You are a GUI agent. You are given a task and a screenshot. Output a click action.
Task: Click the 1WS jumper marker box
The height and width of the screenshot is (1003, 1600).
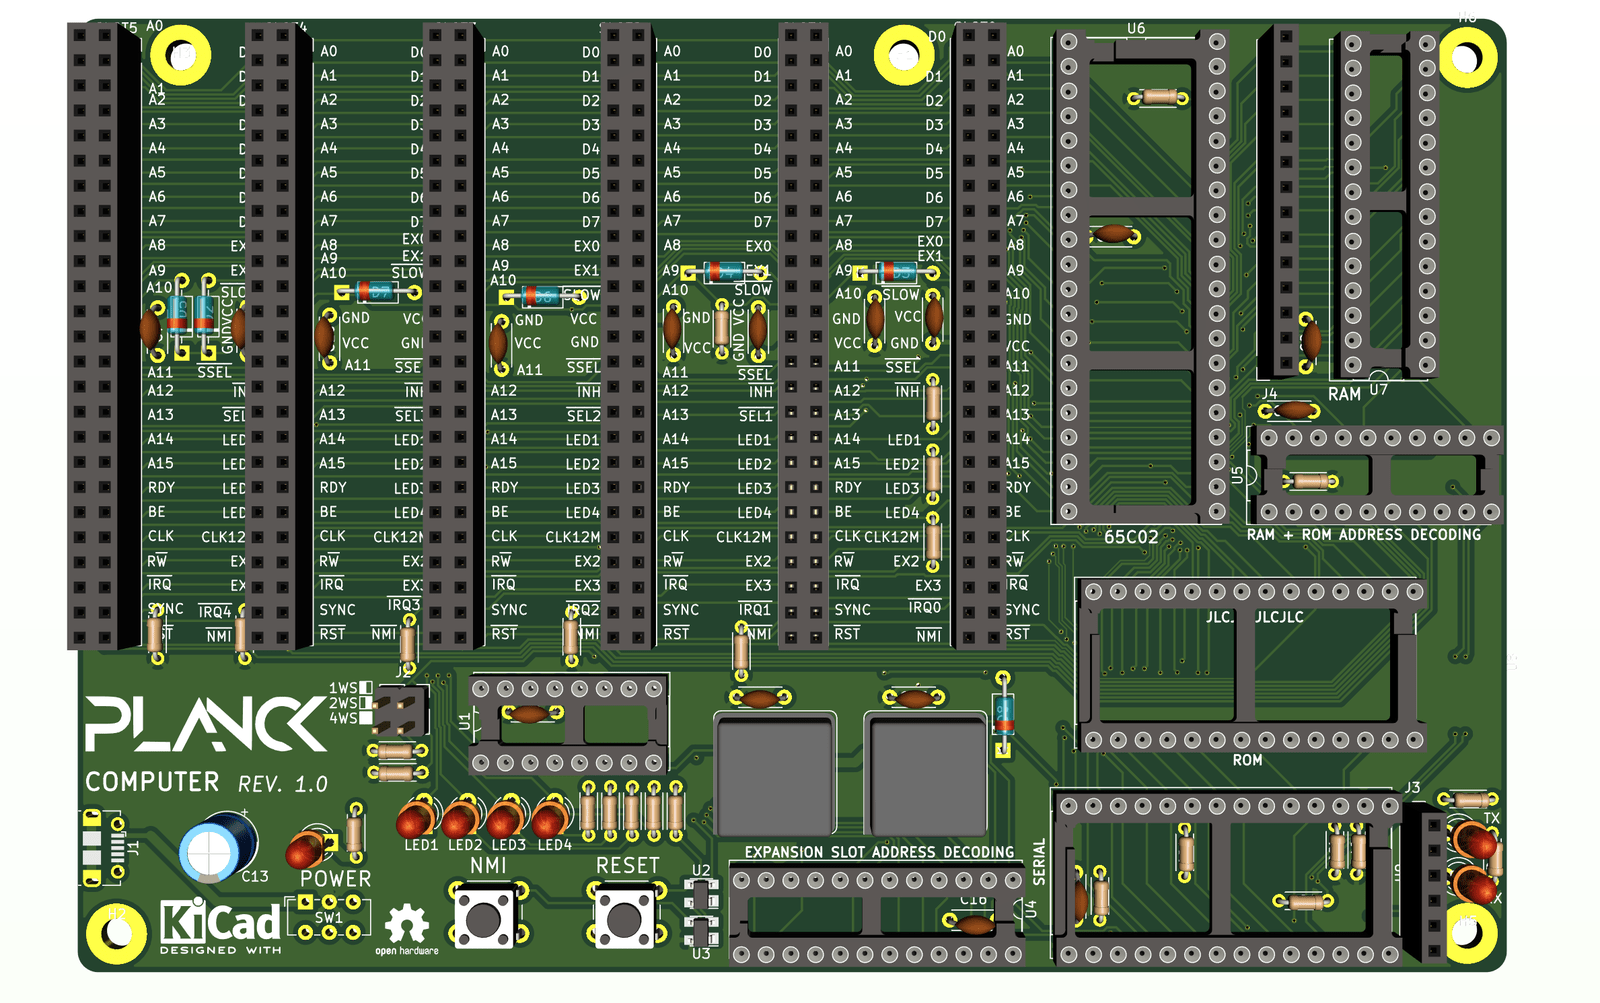click(366, 687)
